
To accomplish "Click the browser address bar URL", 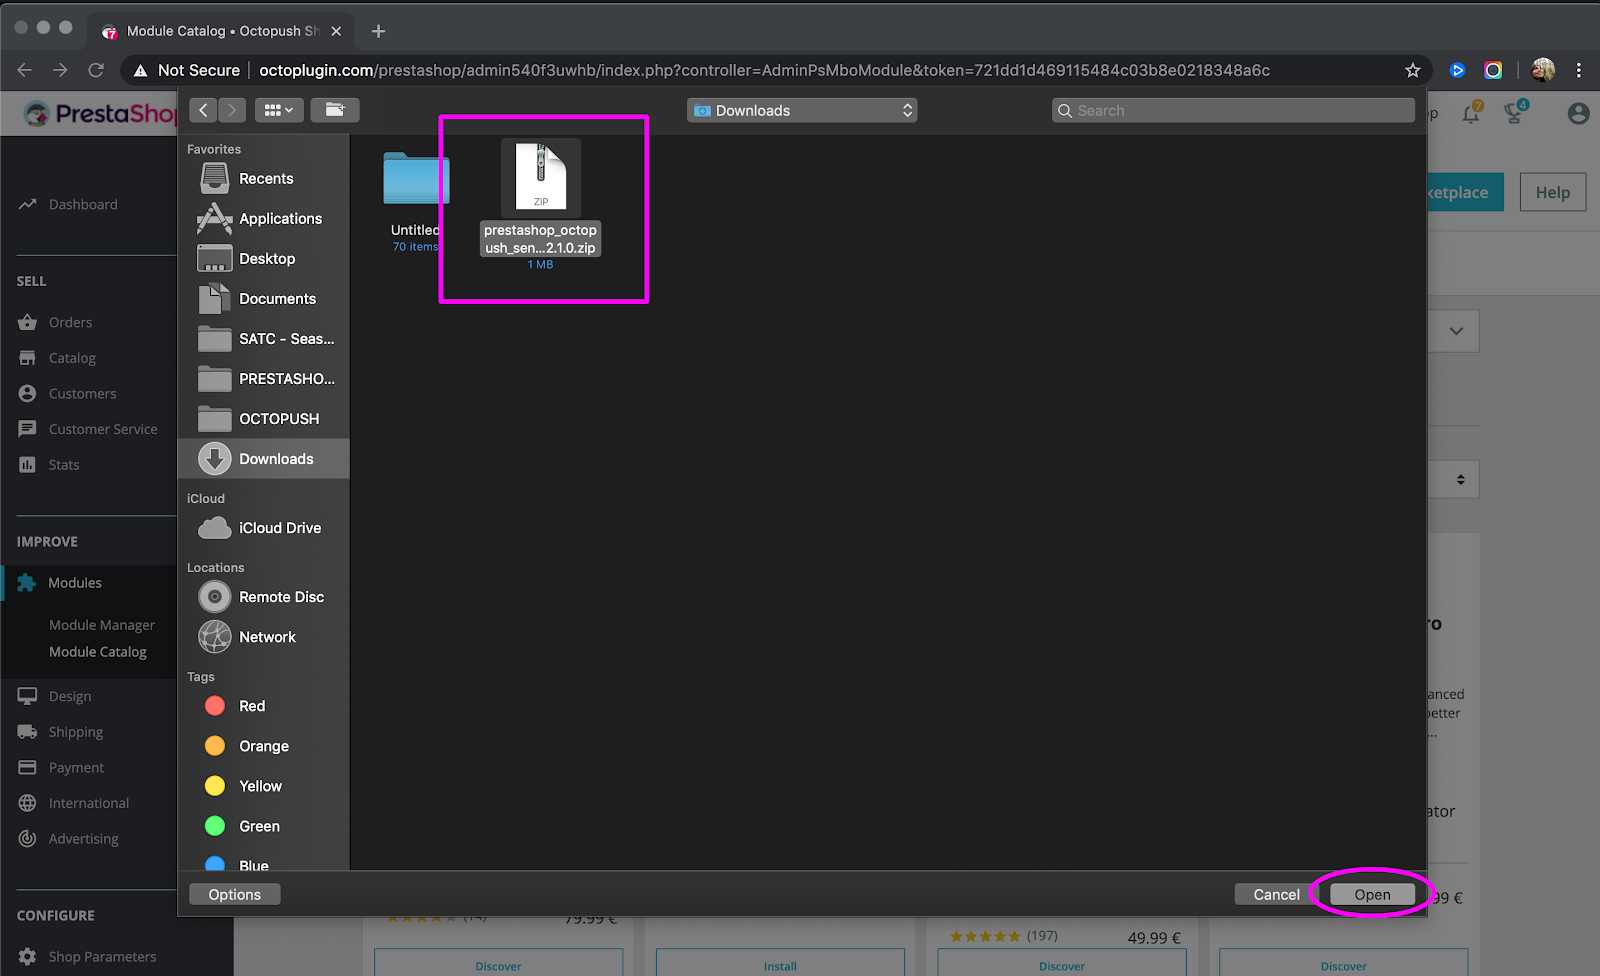I will 764,70.
